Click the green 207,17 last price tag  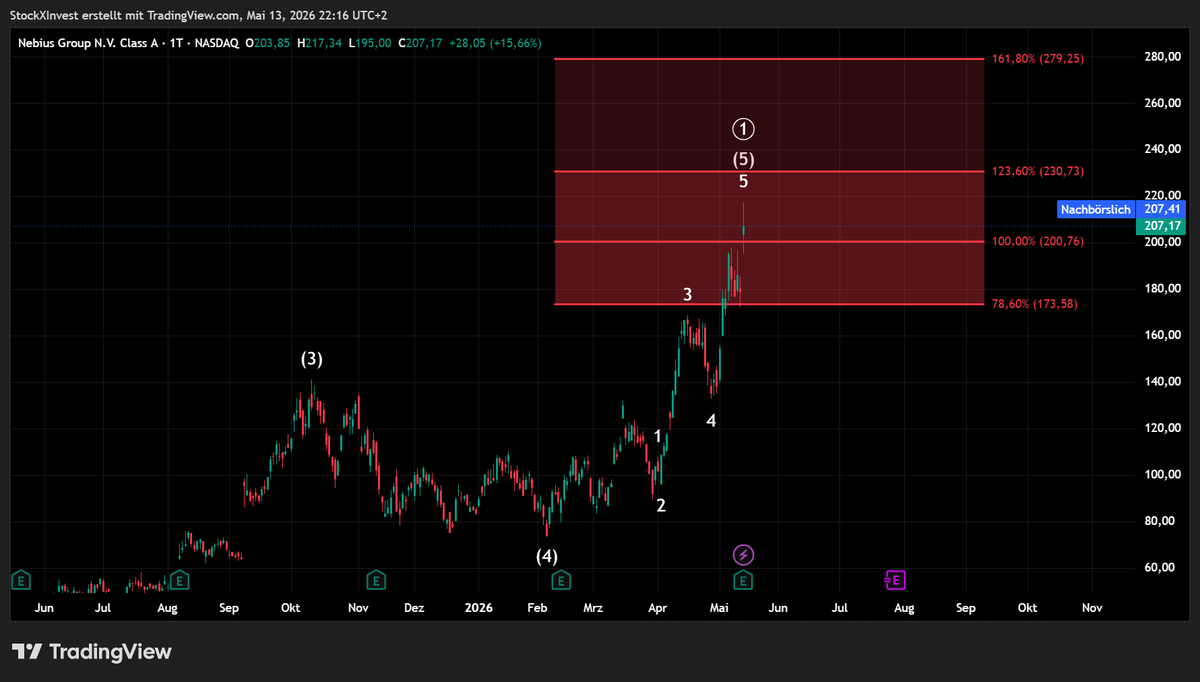click(1160, 226)
